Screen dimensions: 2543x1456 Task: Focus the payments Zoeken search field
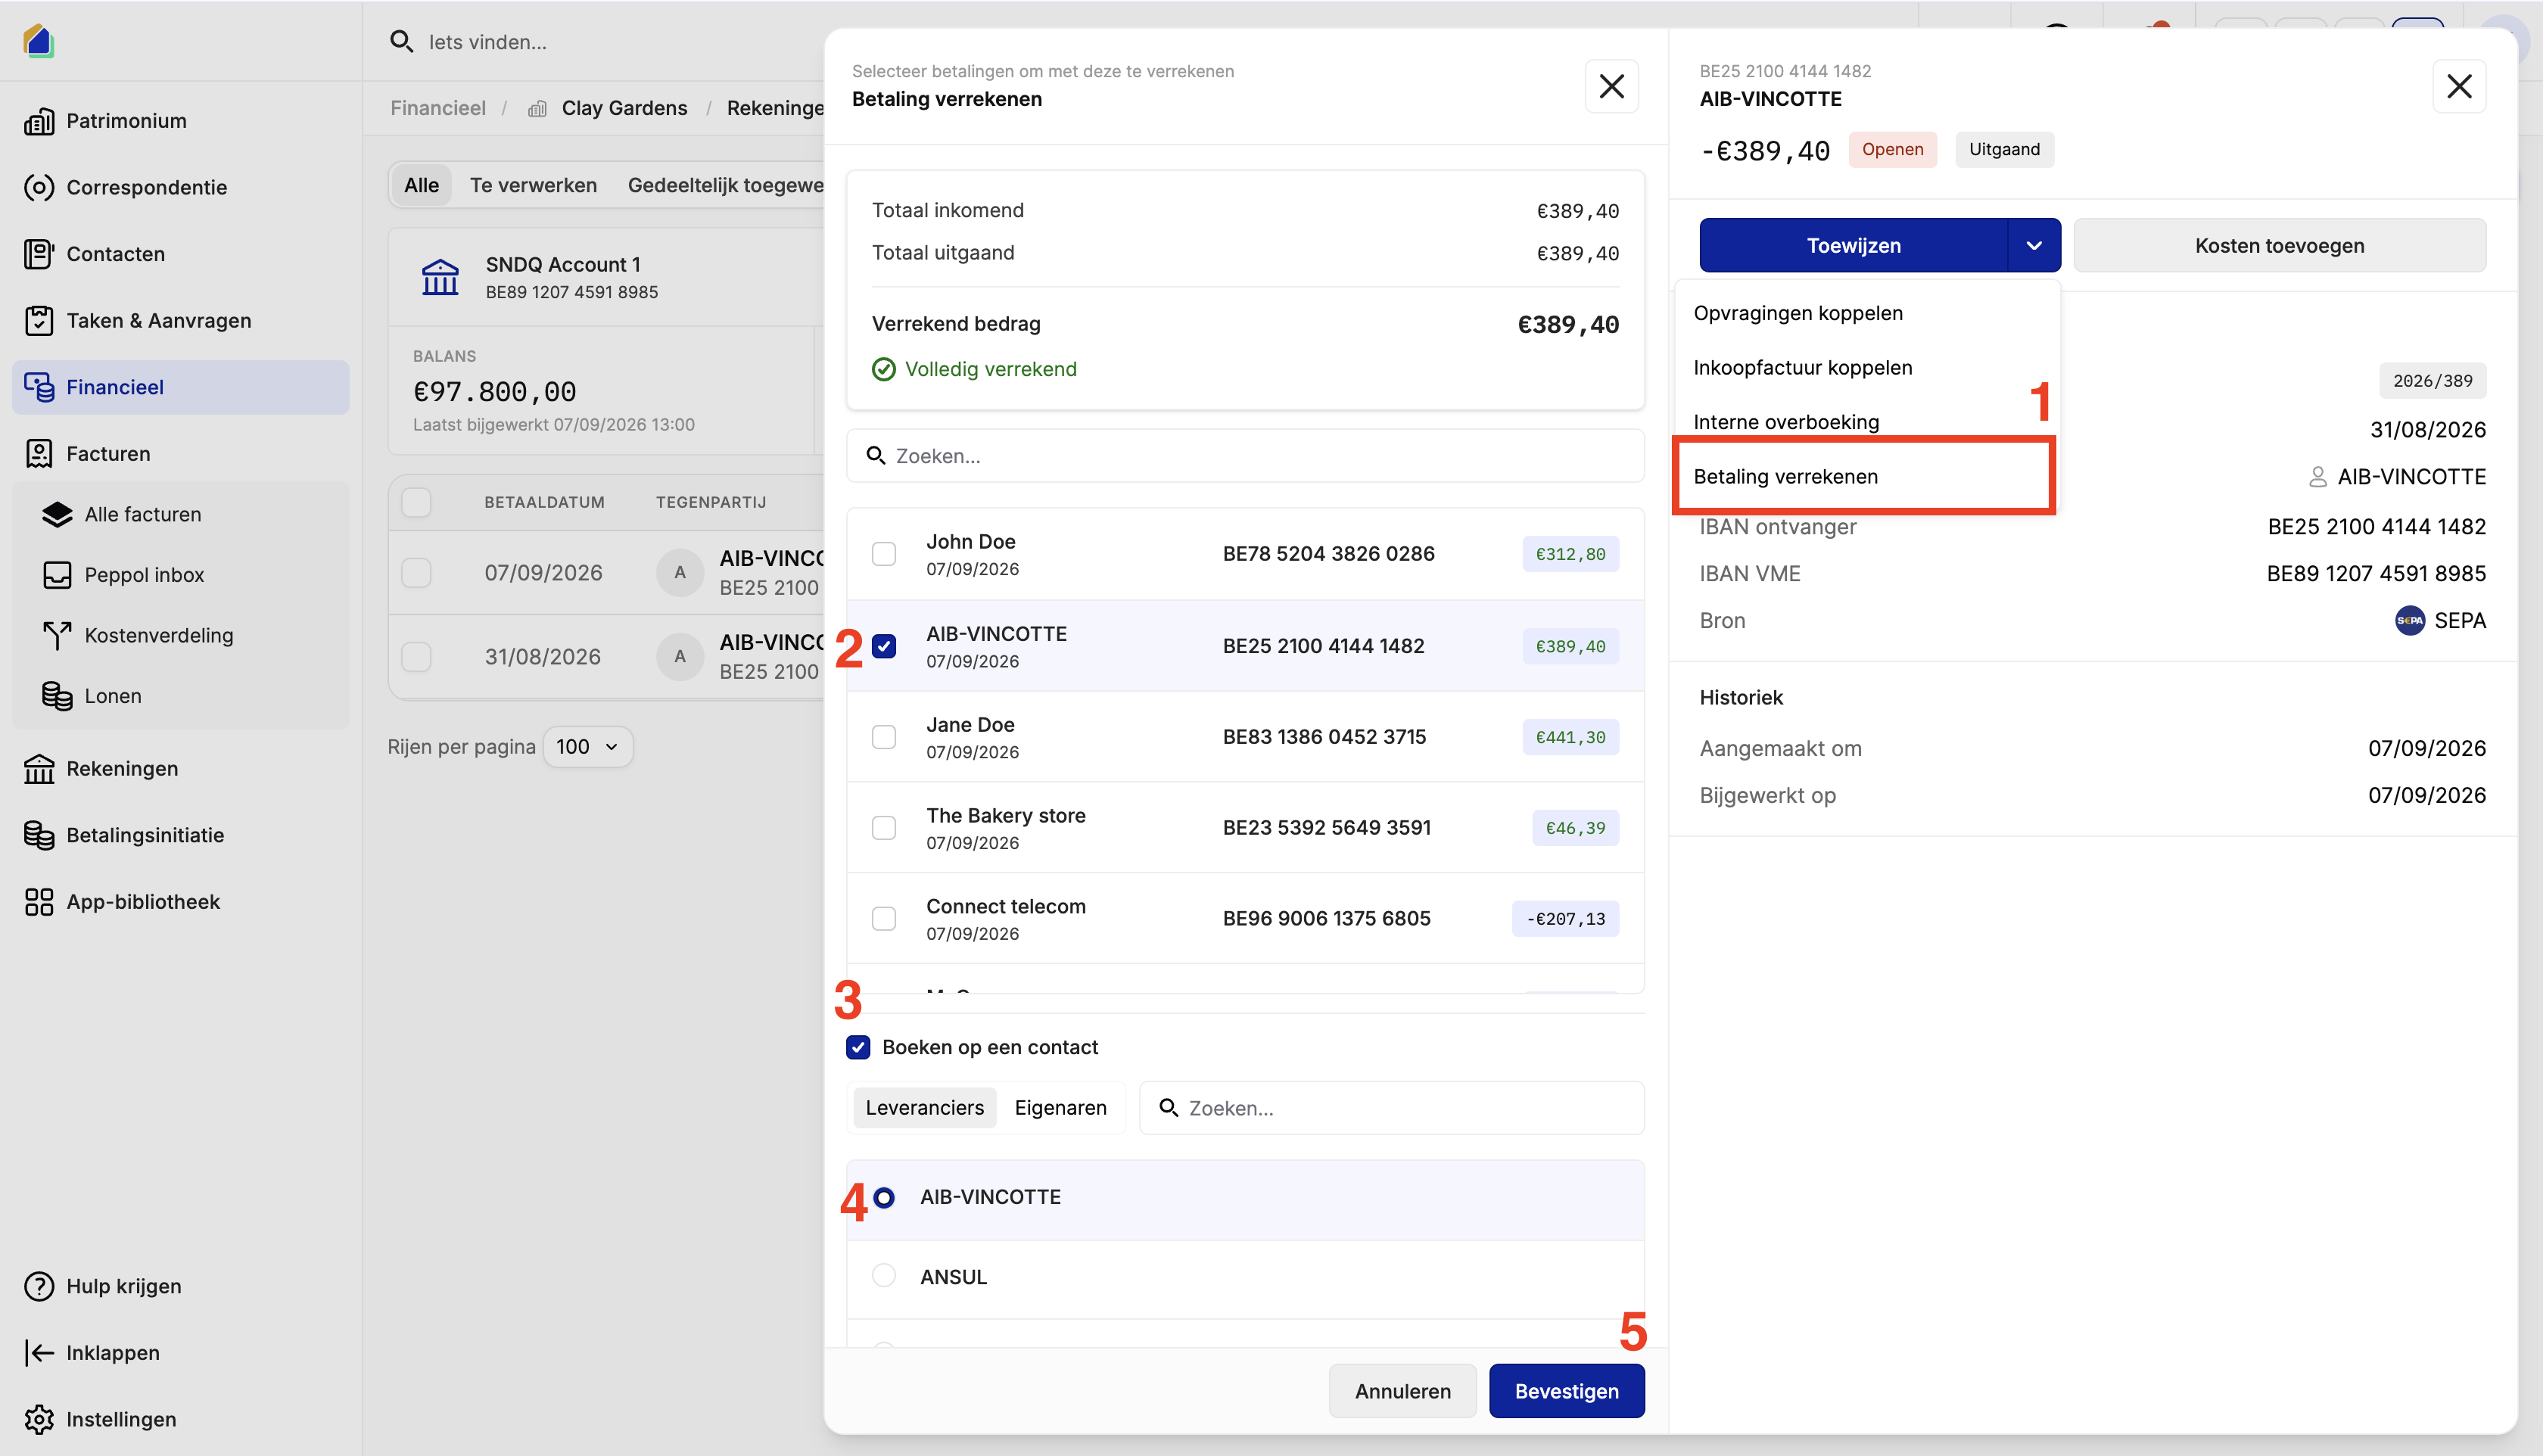point(1245,456)
